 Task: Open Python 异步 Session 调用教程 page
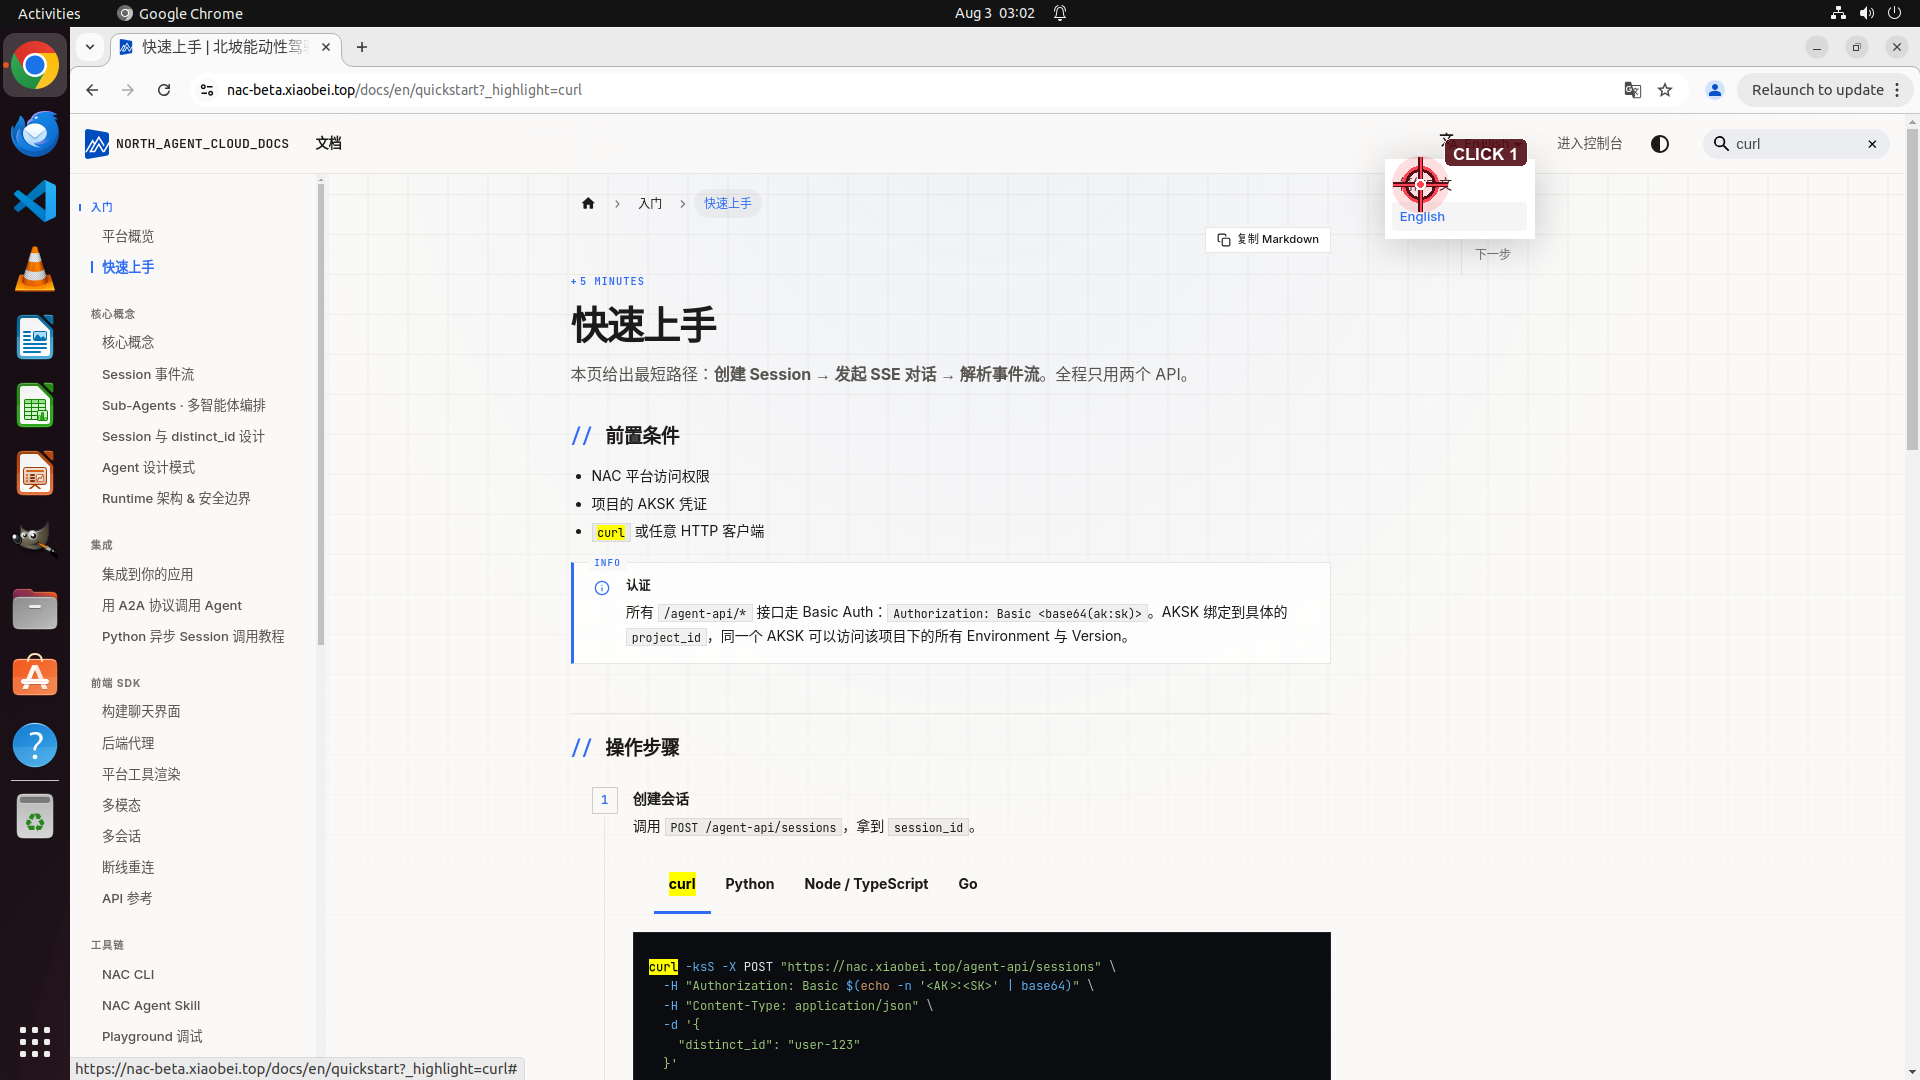pos(193,637)
